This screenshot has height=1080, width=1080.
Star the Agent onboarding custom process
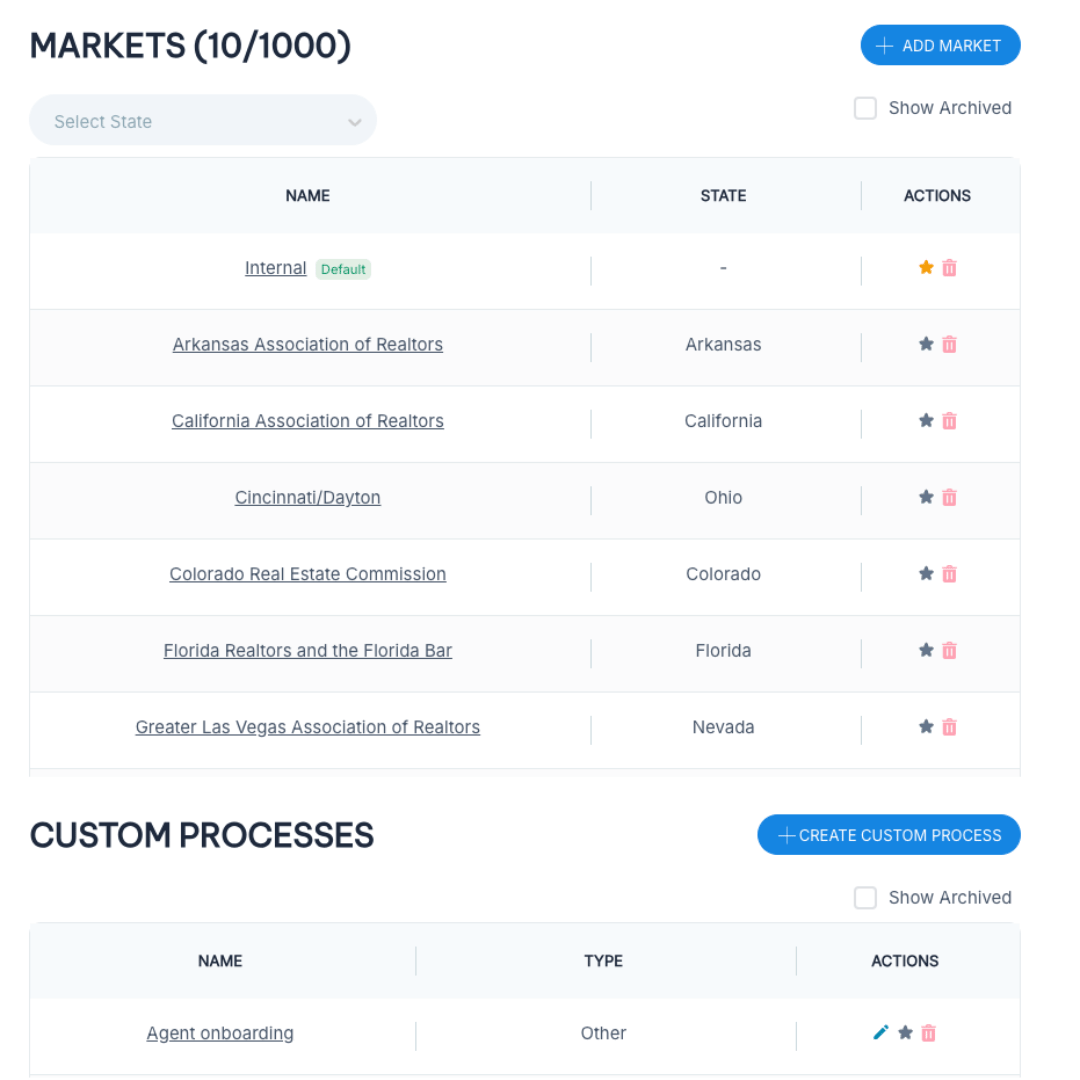905,1033
